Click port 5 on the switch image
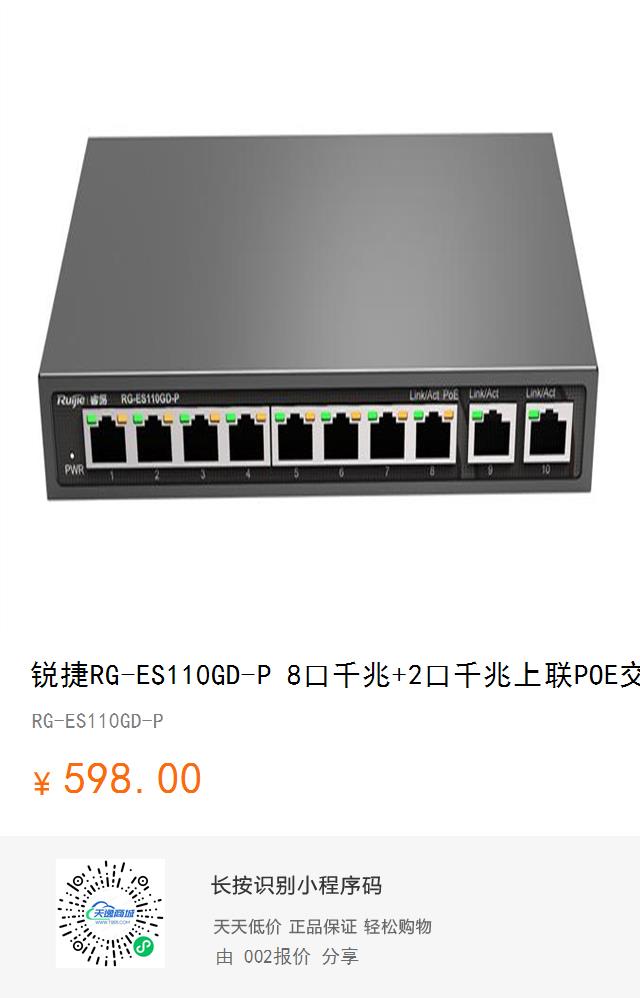 295,440
